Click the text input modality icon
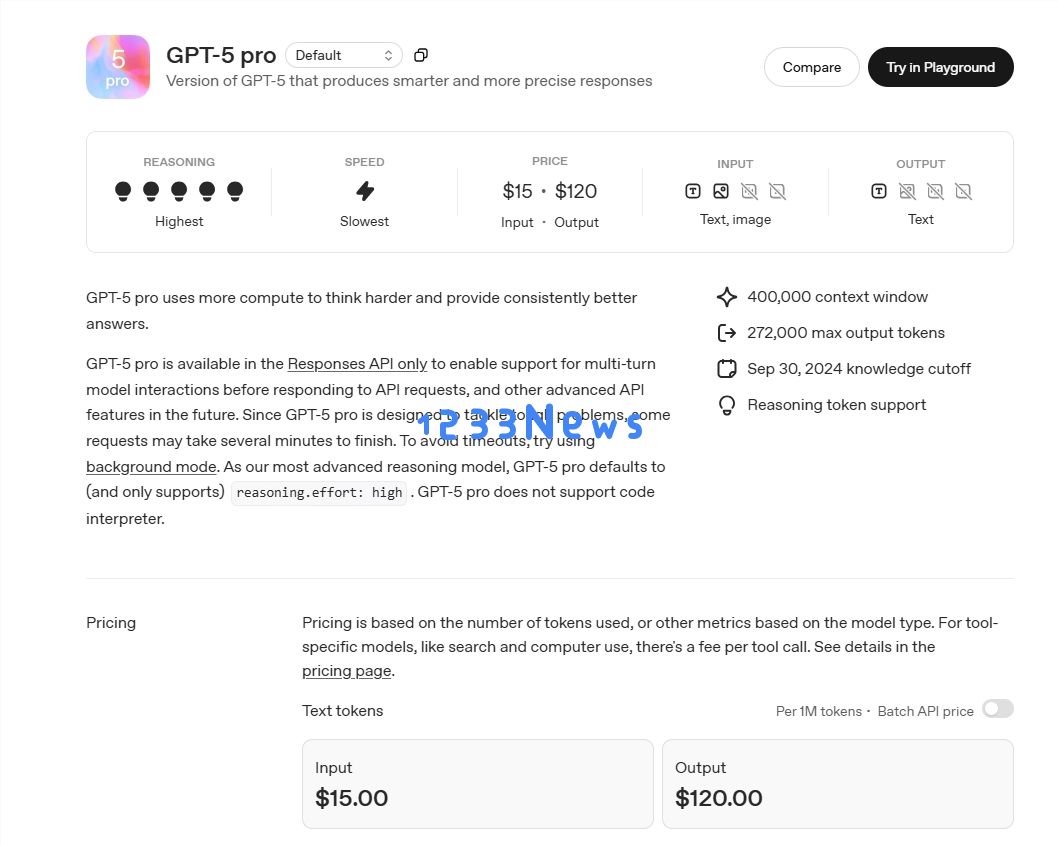This screenshot has width=1058, height=845. pyautogui.click(x=693, y=191)
